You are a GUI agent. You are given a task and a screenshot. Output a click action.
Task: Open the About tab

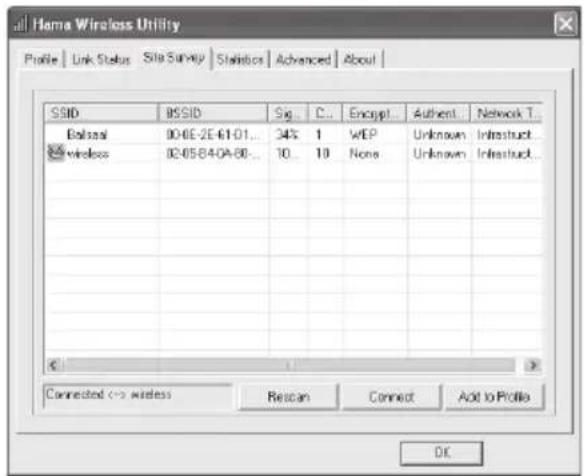click(x=360, y=59)
